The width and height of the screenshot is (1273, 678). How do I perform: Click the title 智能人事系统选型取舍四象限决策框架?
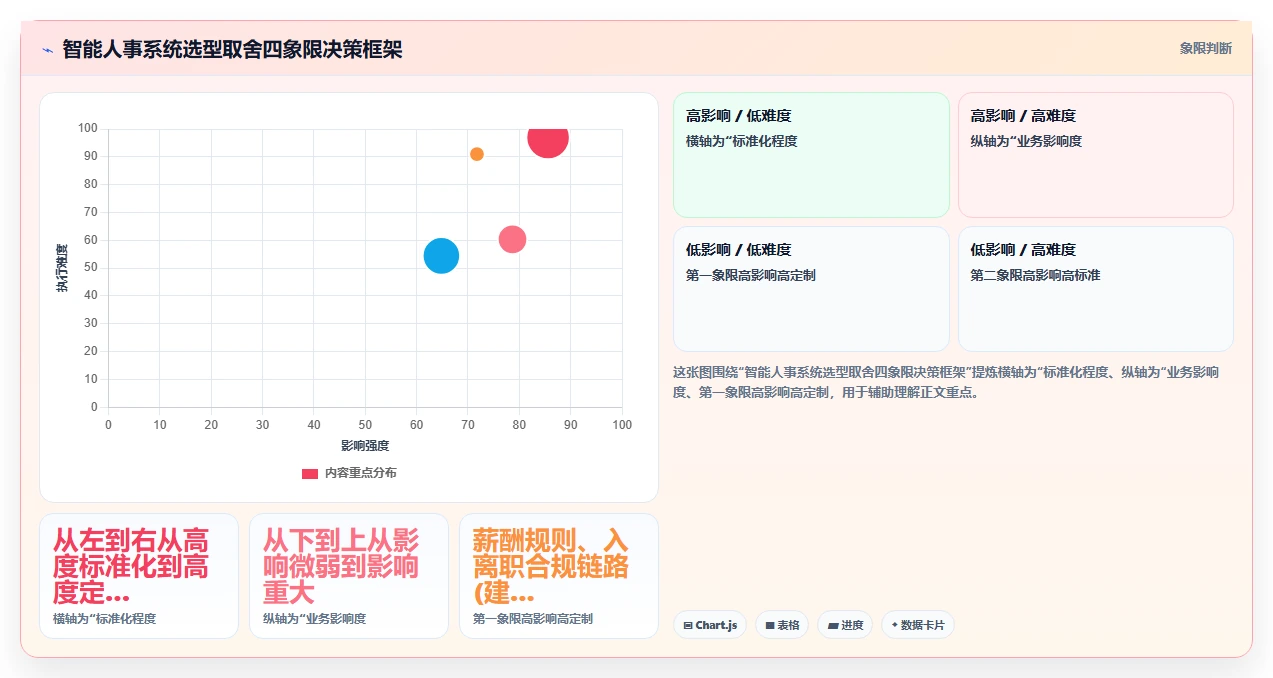(x=232, y=49)
